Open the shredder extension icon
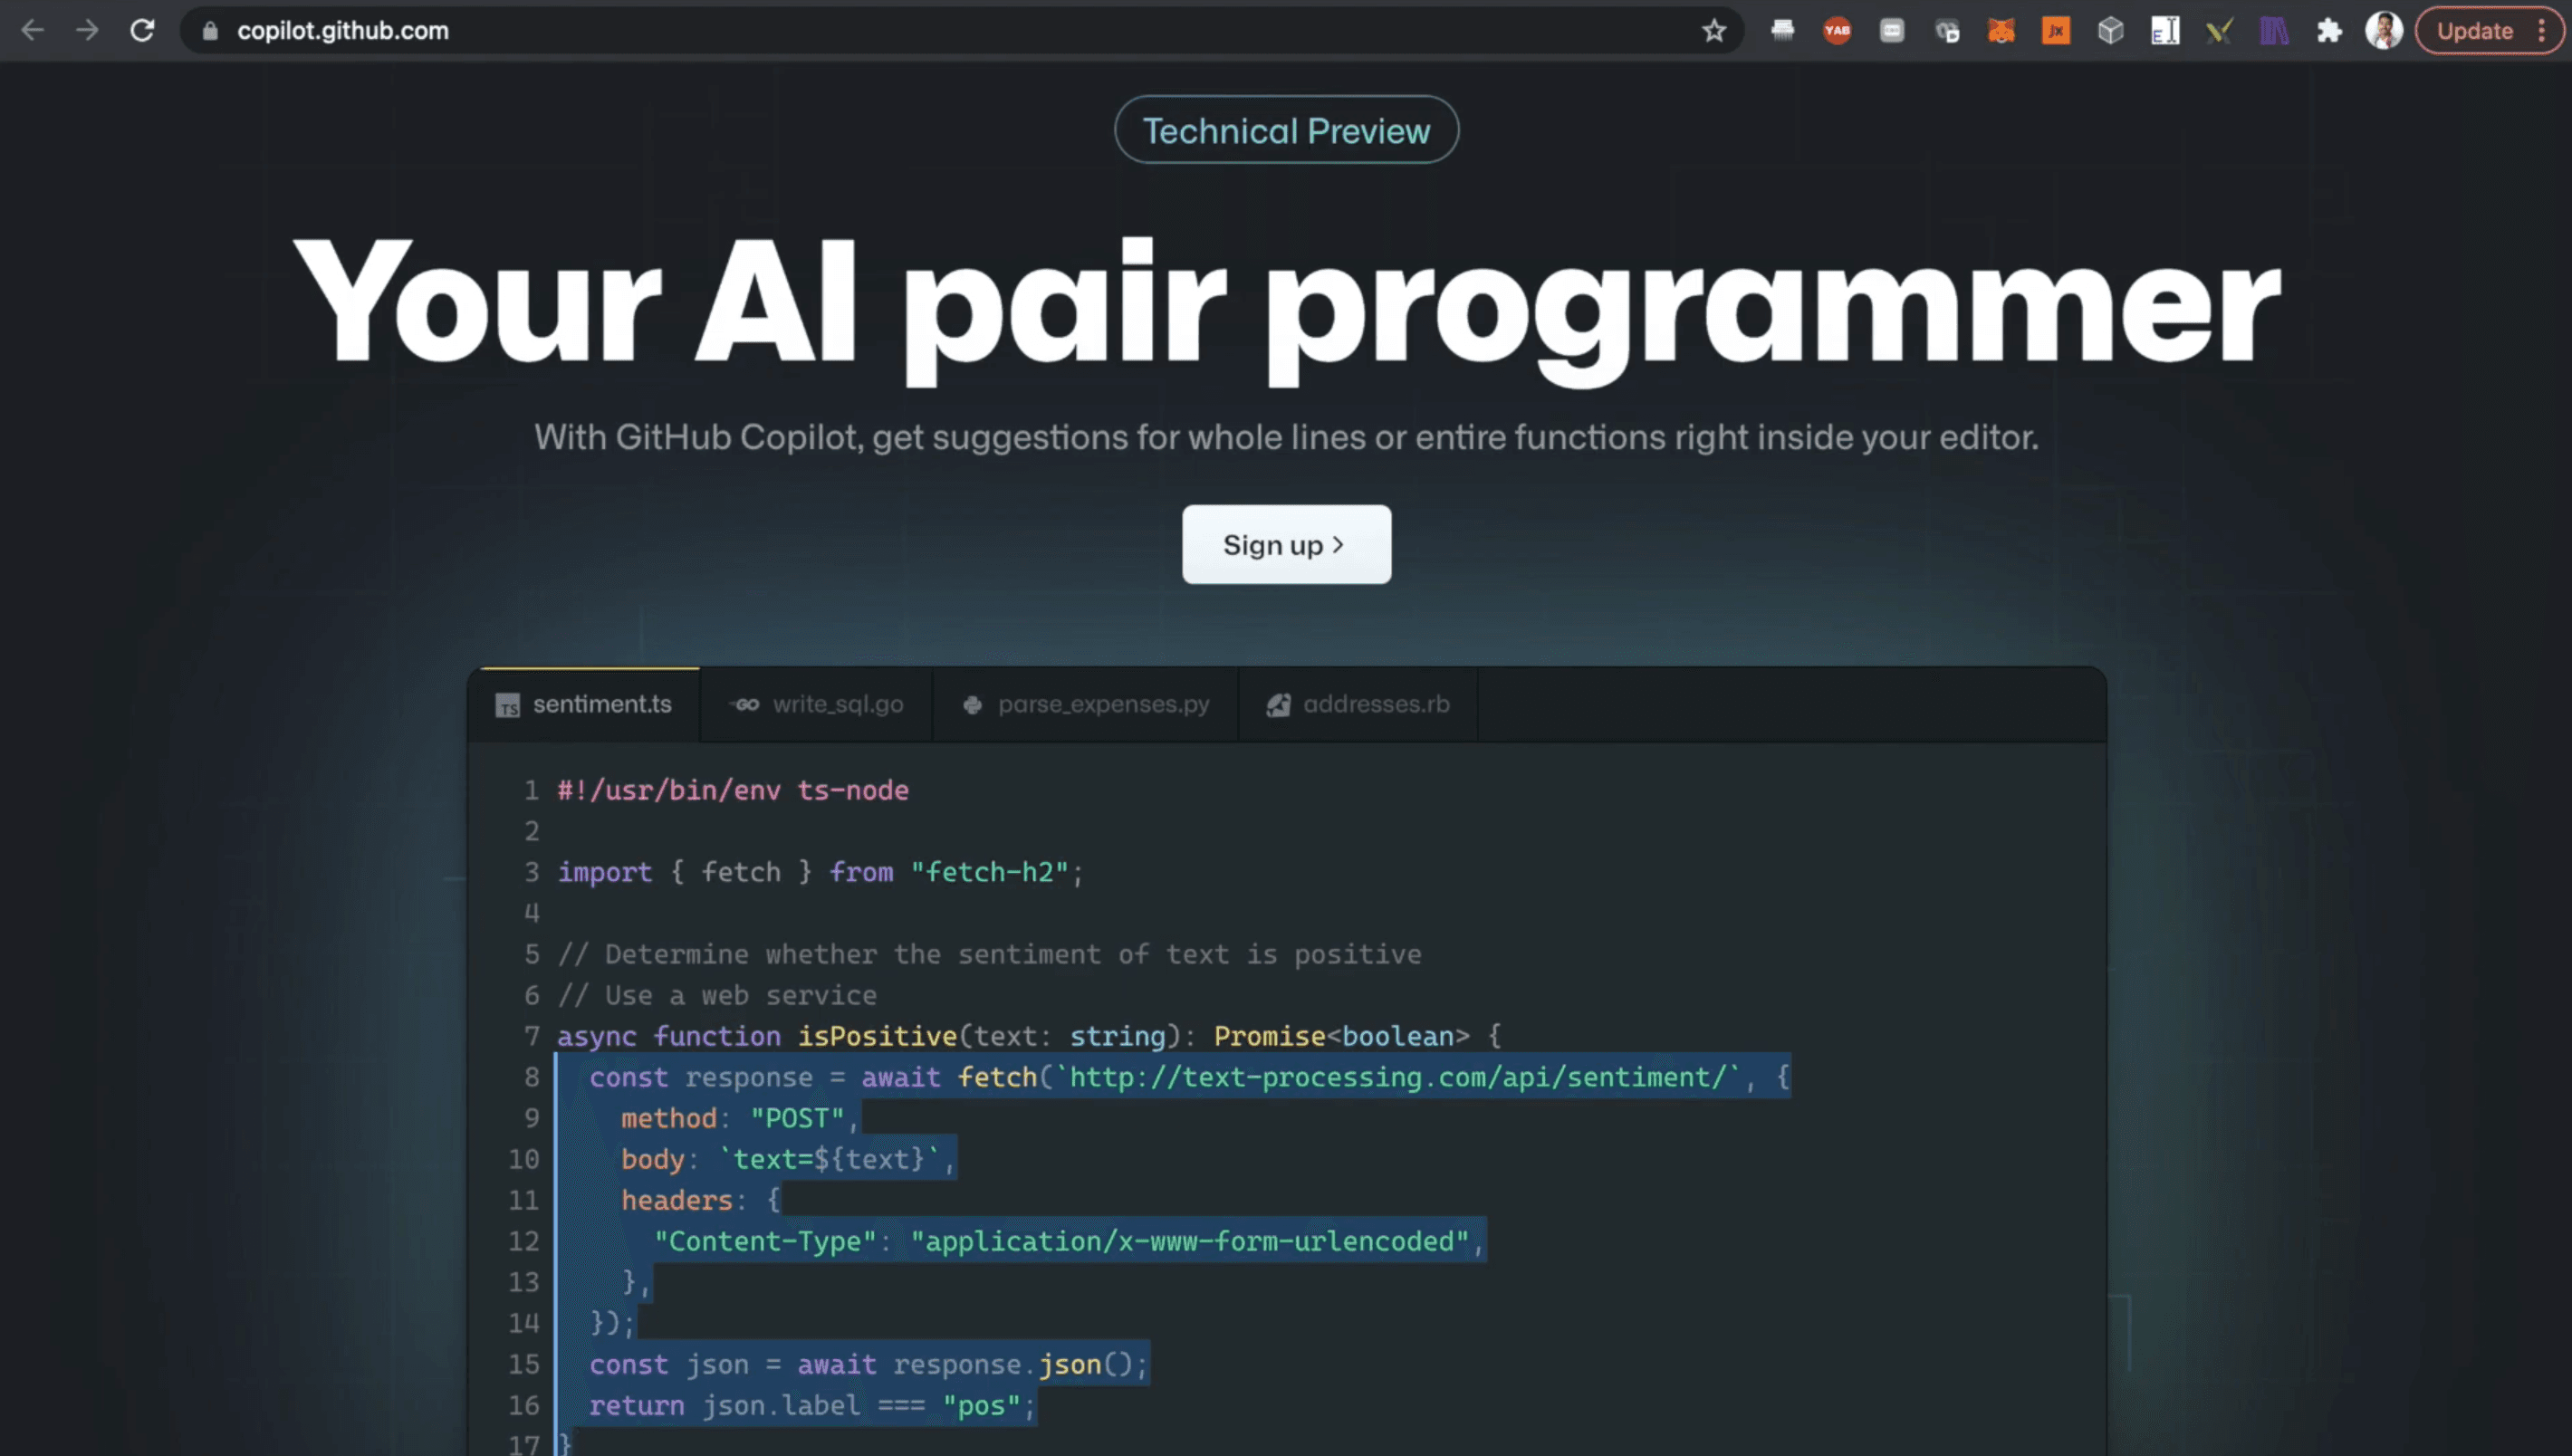 pos(1782,31)
